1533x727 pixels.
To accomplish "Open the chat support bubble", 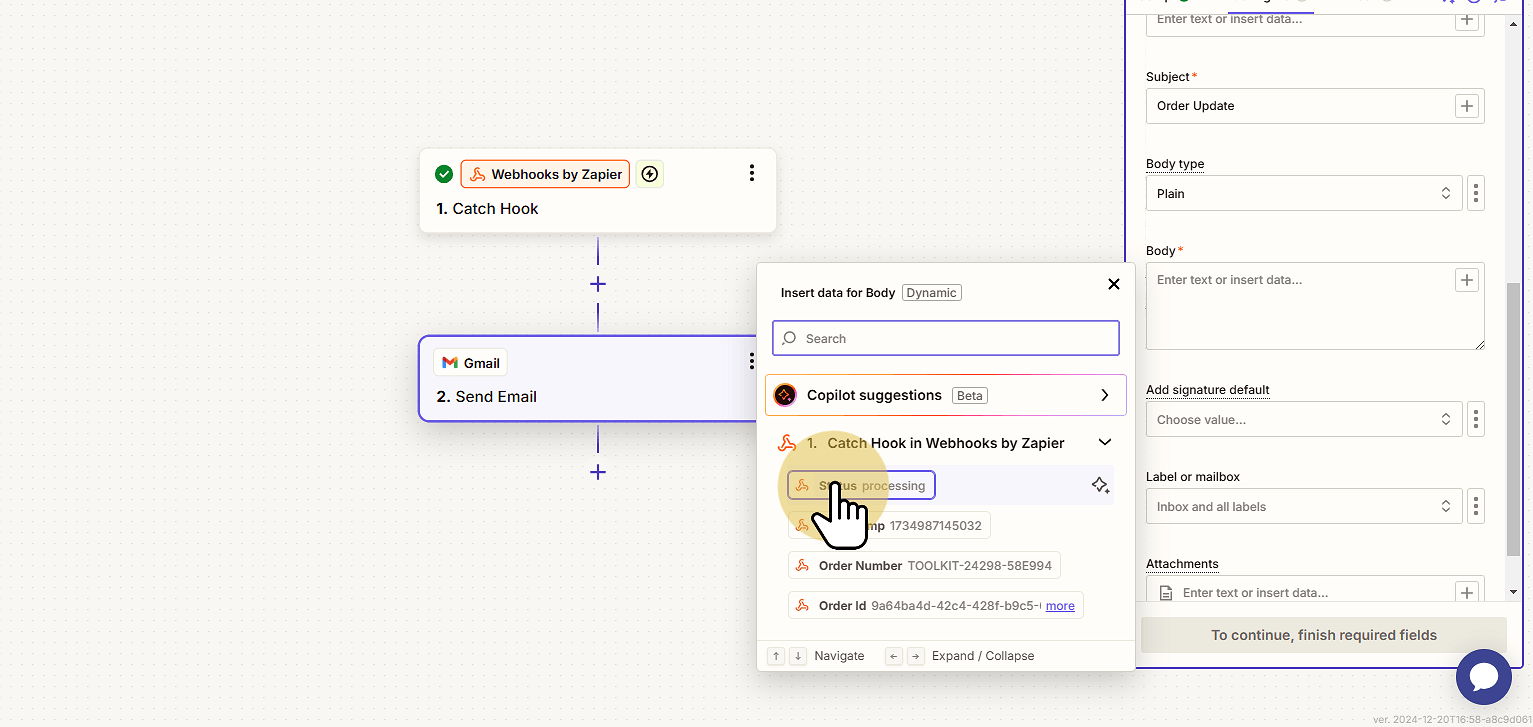I will point(1483,677).
